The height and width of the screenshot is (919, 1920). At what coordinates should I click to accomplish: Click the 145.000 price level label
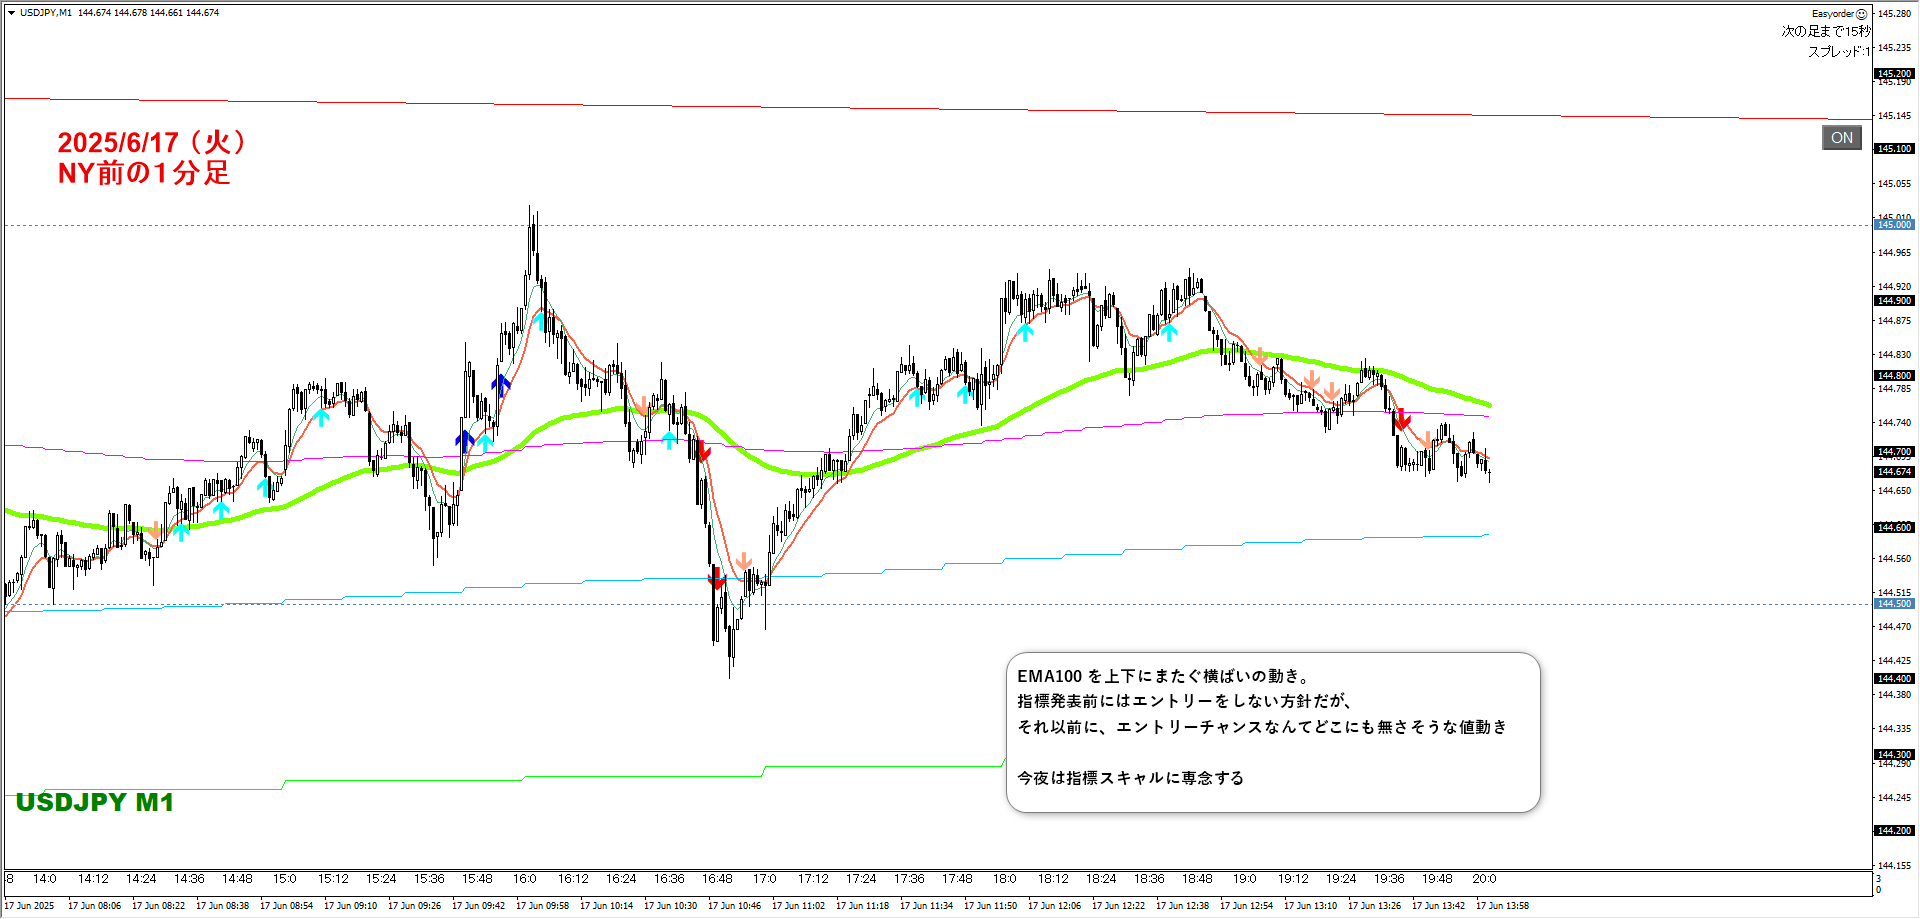point(1893,225)
